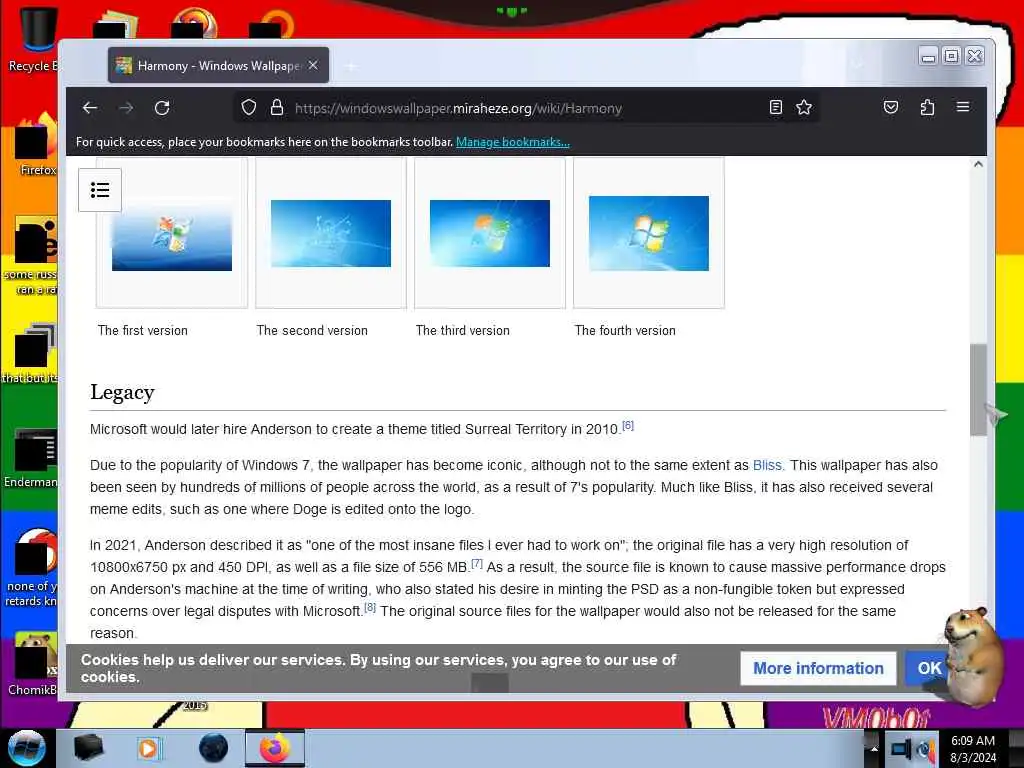Open the media player taskbar icon
Image resolution: width=1024 pixels, height=768 pixels.
coord(150,748)
